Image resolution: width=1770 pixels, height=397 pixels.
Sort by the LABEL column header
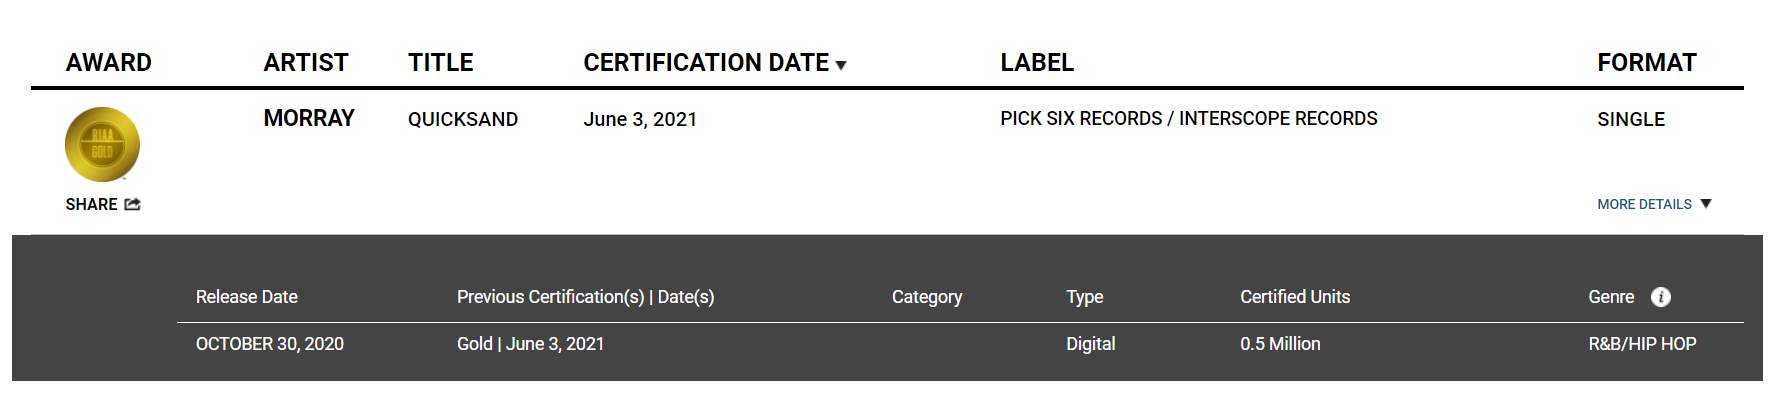pyautogui.click(x=1037, y=63)
